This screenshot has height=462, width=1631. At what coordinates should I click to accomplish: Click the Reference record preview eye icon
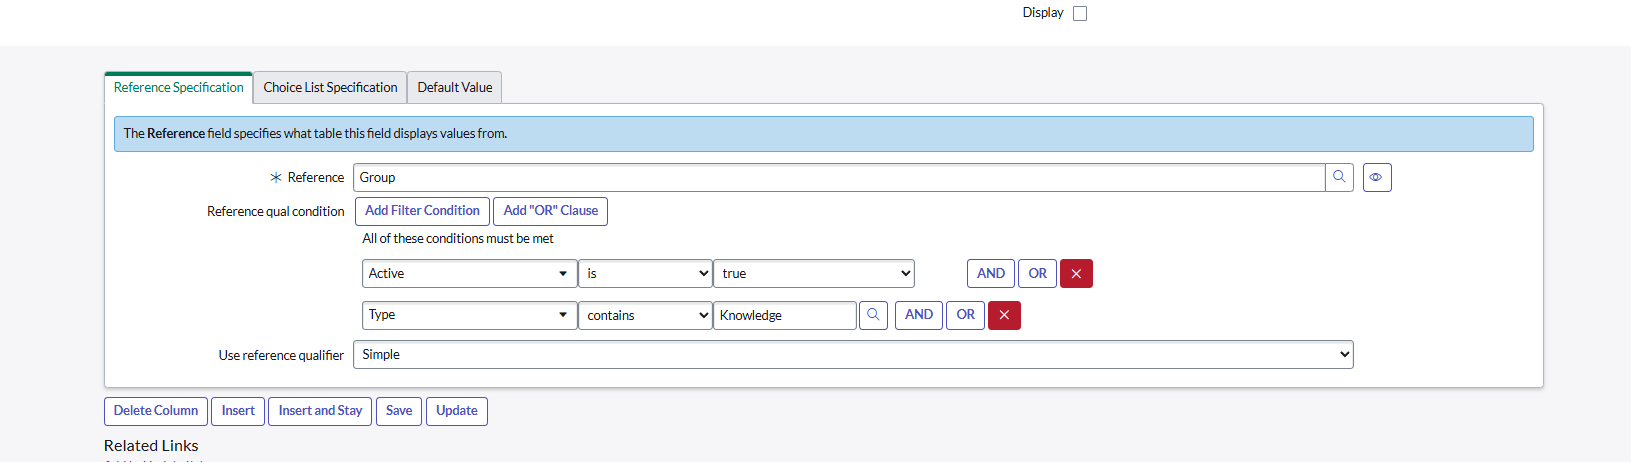1377,177
